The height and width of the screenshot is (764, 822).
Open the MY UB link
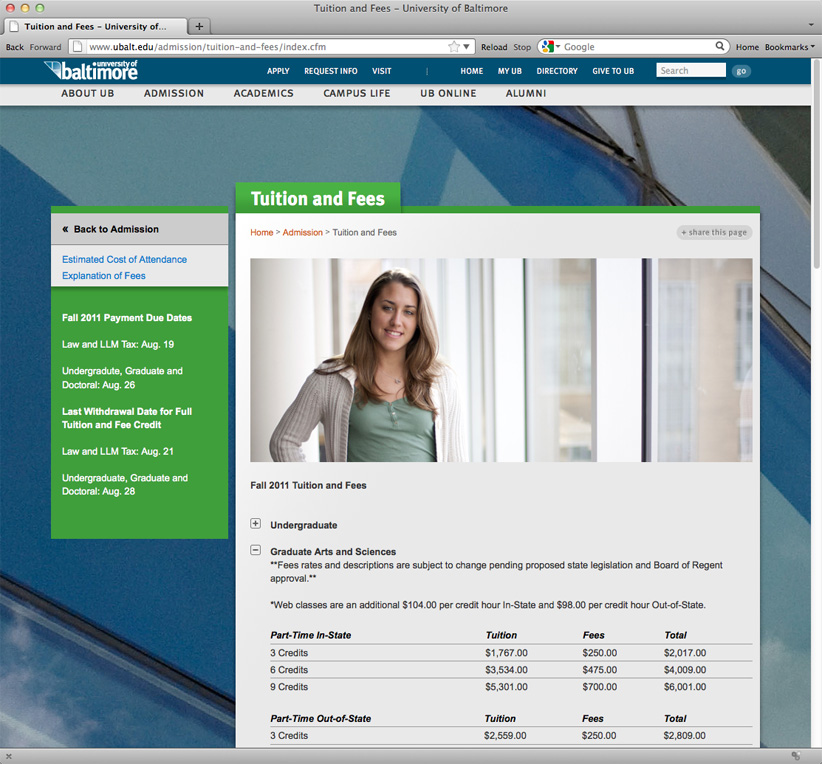(510, 71)
